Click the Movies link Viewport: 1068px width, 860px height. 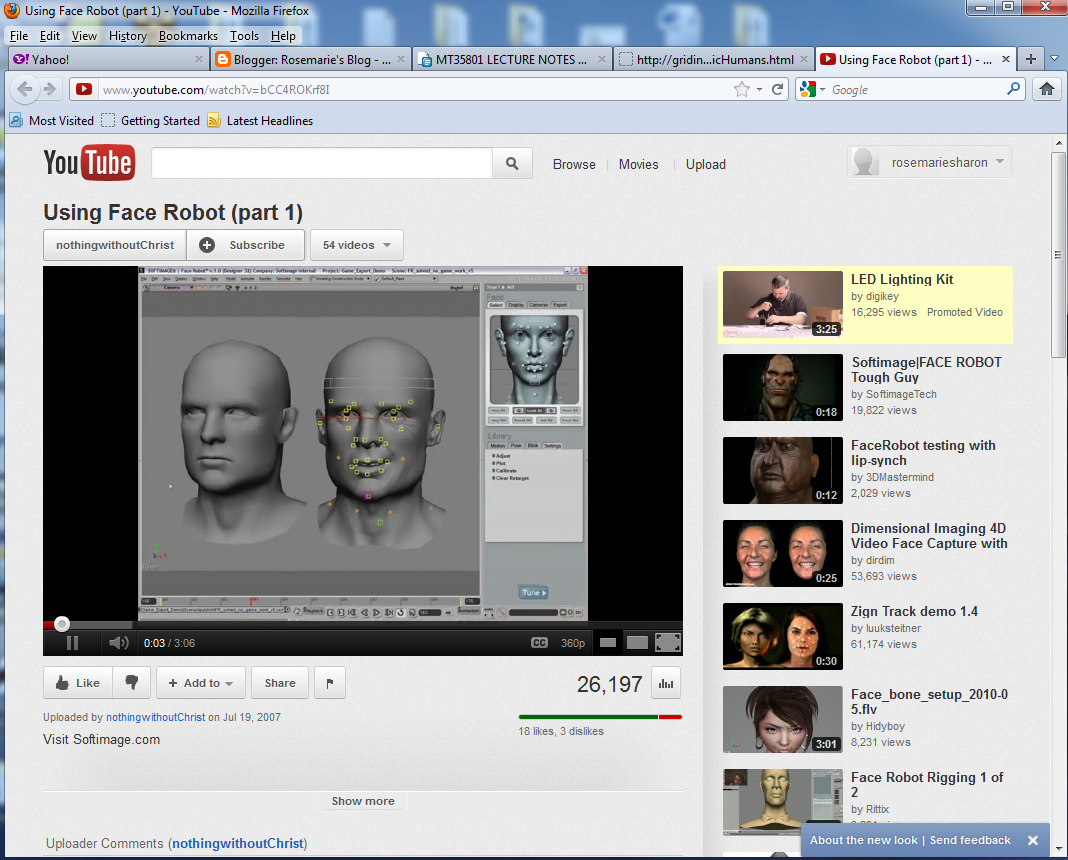pos(638,164)
